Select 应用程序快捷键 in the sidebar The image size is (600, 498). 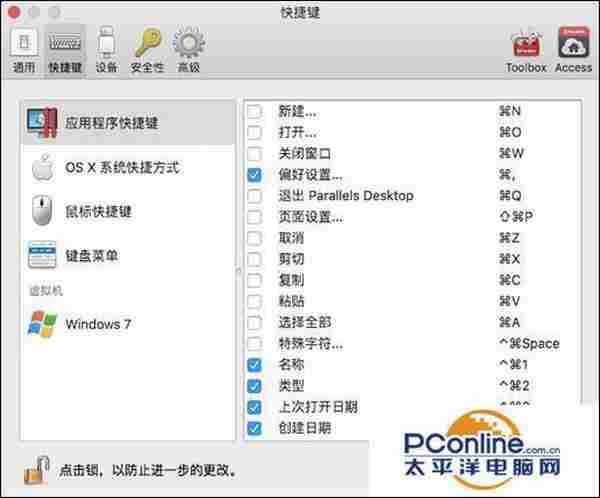[x=112, y=124]
